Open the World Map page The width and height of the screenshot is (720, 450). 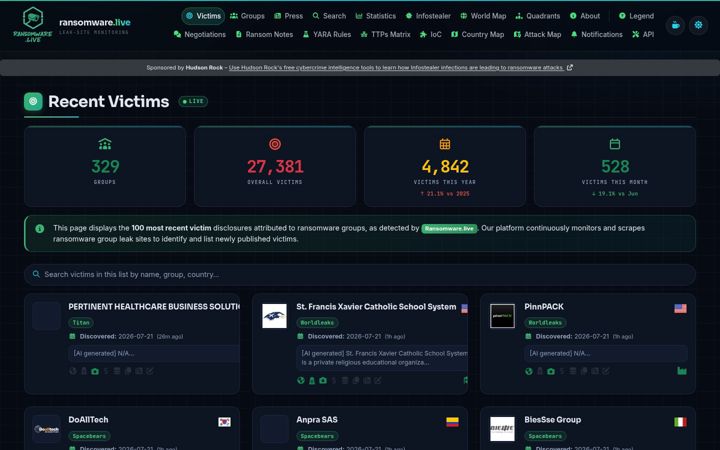[483, 16]
